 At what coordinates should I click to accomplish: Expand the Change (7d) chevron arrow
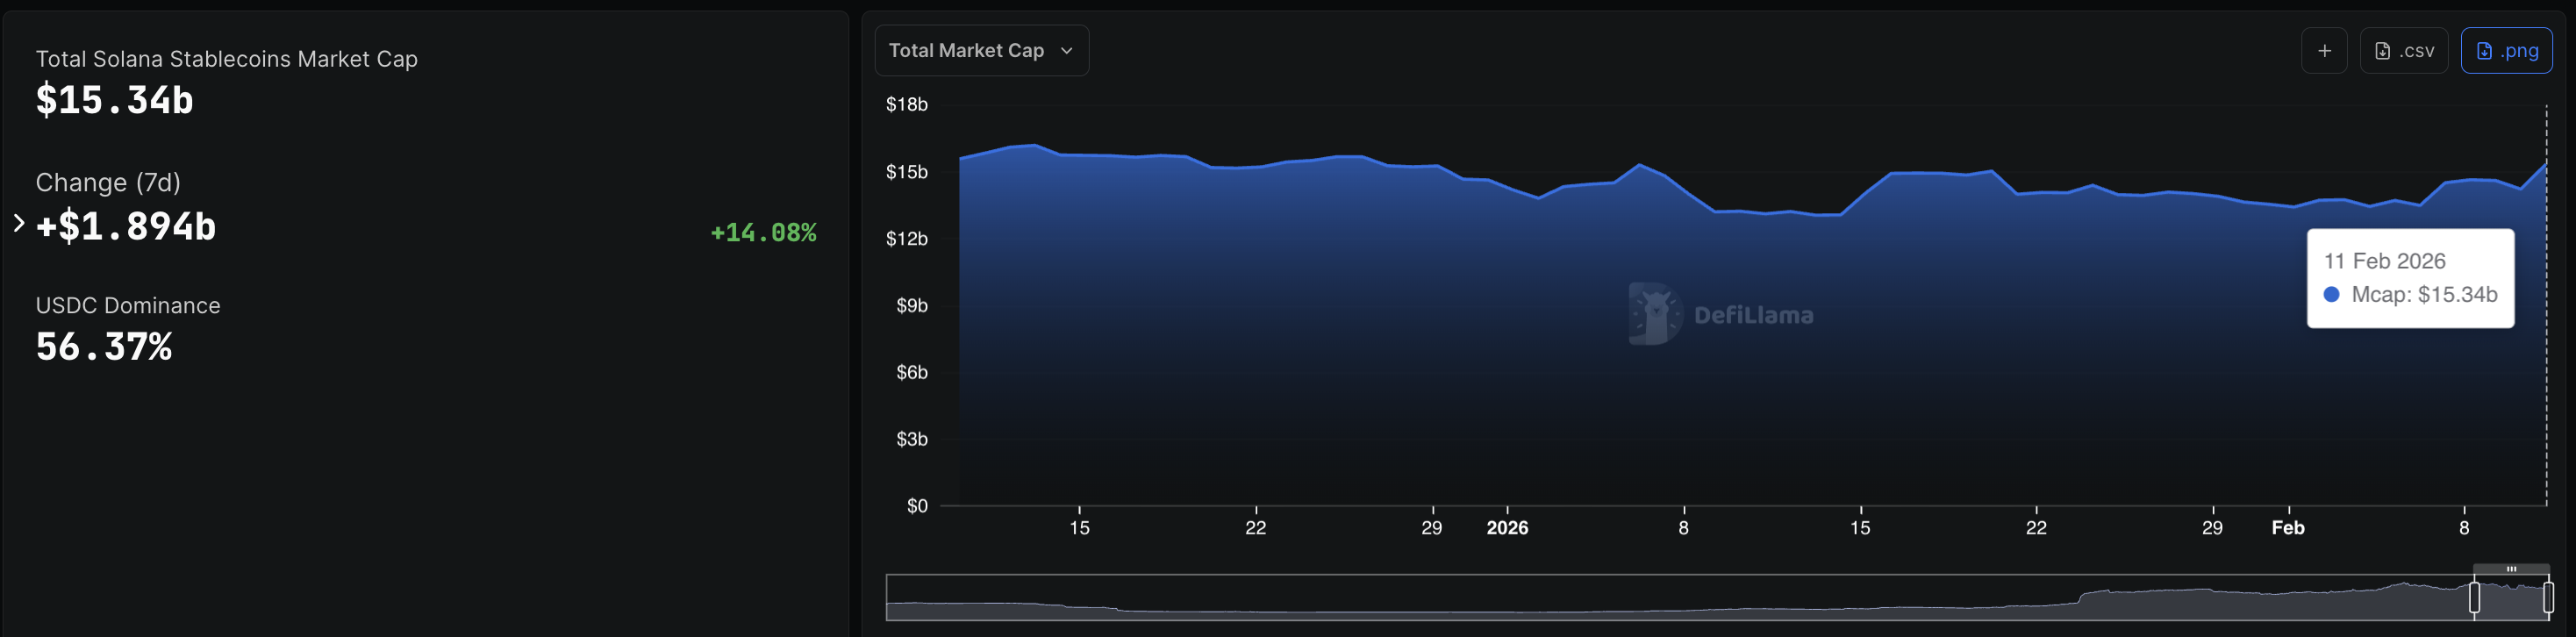click(x=18, y=223)
